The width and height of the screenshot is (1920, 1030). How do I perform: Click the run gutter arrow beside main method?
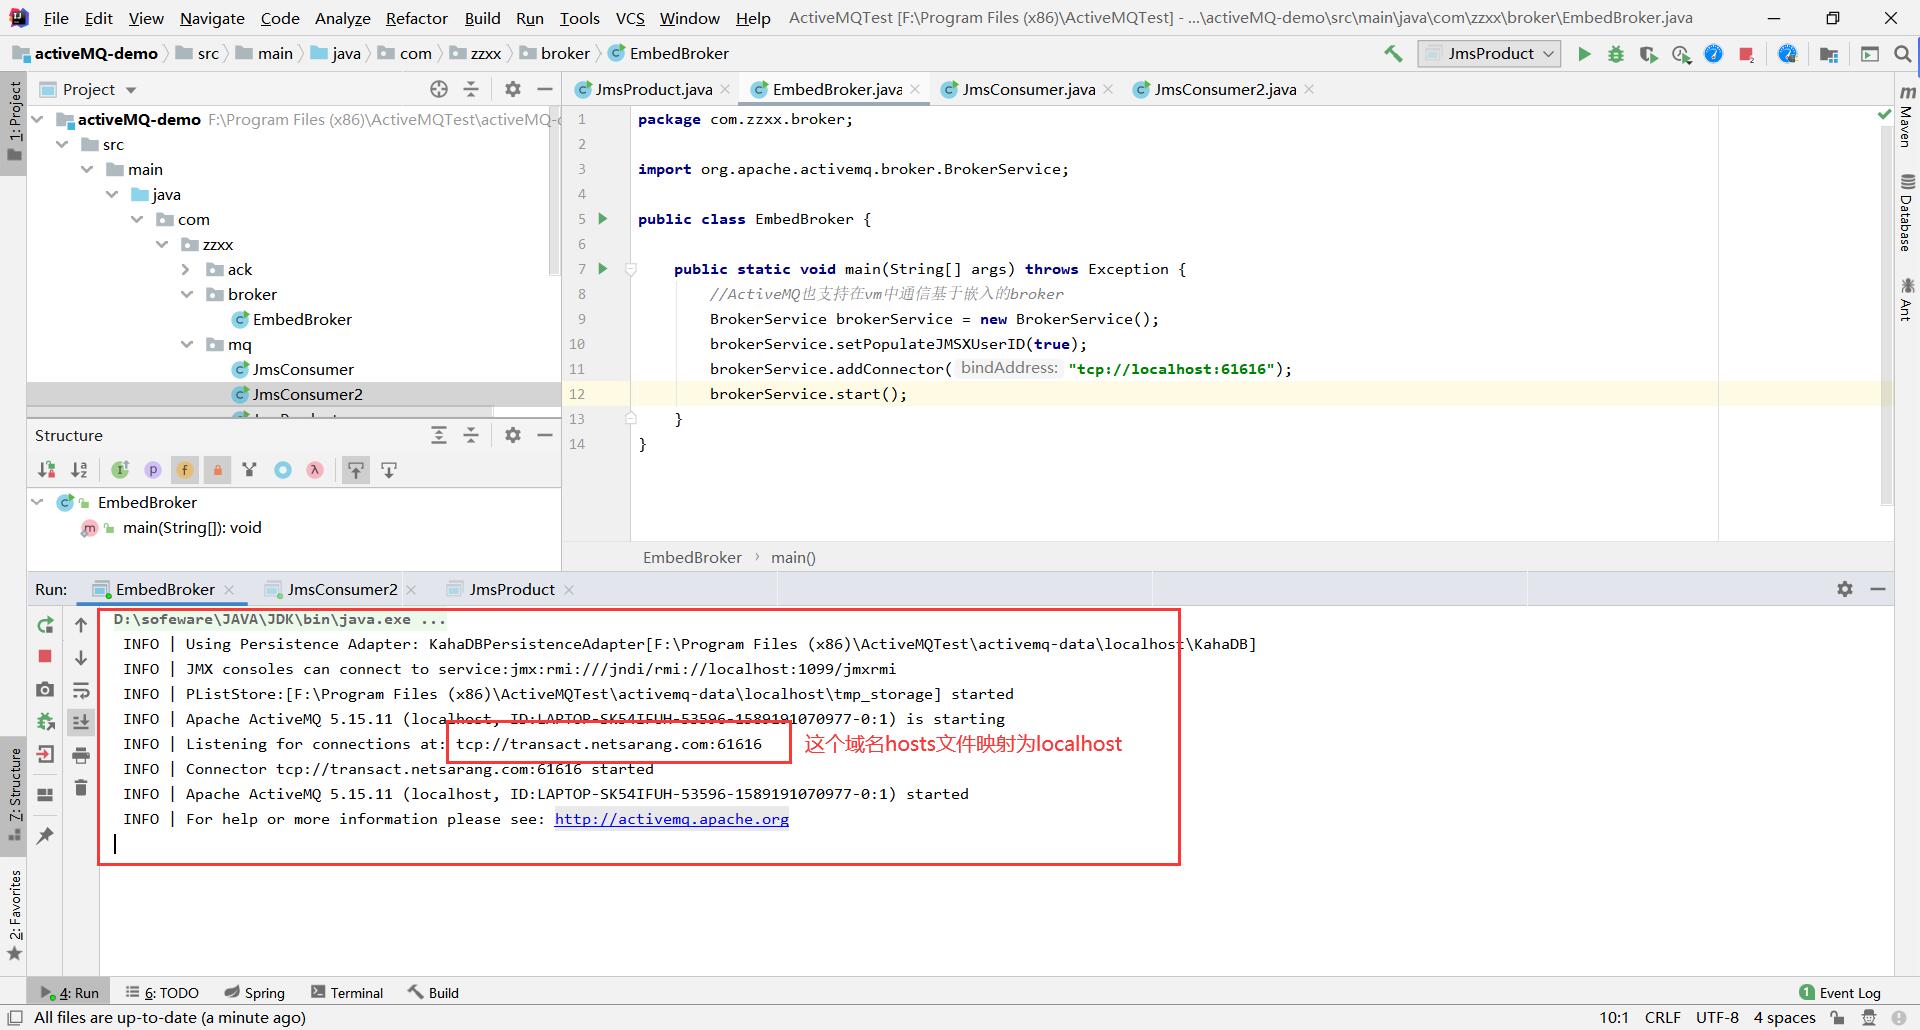pos(603,268)
